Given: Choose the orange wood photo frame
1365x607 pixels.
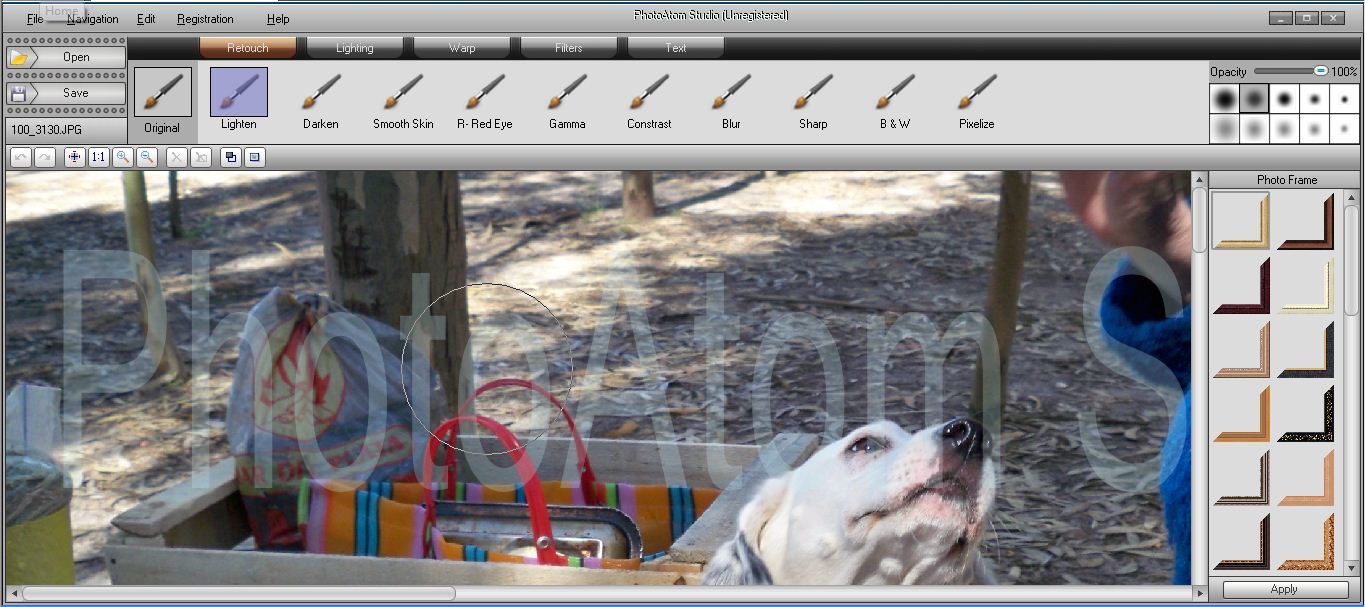Looking at the screenshot, I should pos(1241,413).
